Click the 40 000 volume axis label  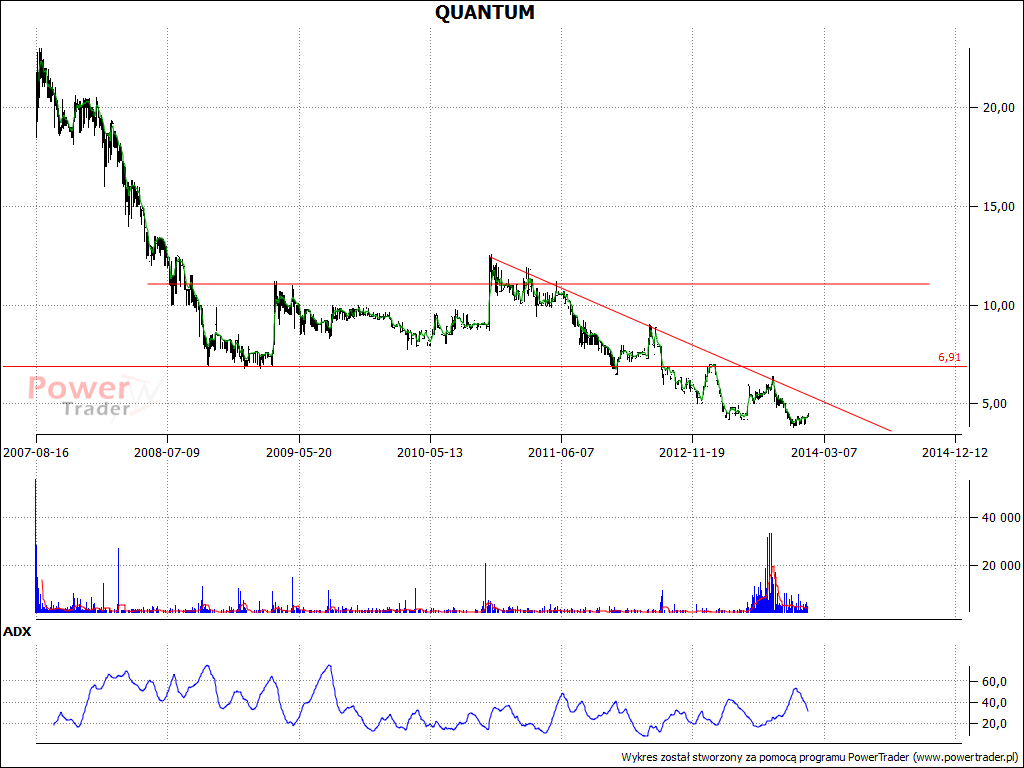pos(1002,517)
